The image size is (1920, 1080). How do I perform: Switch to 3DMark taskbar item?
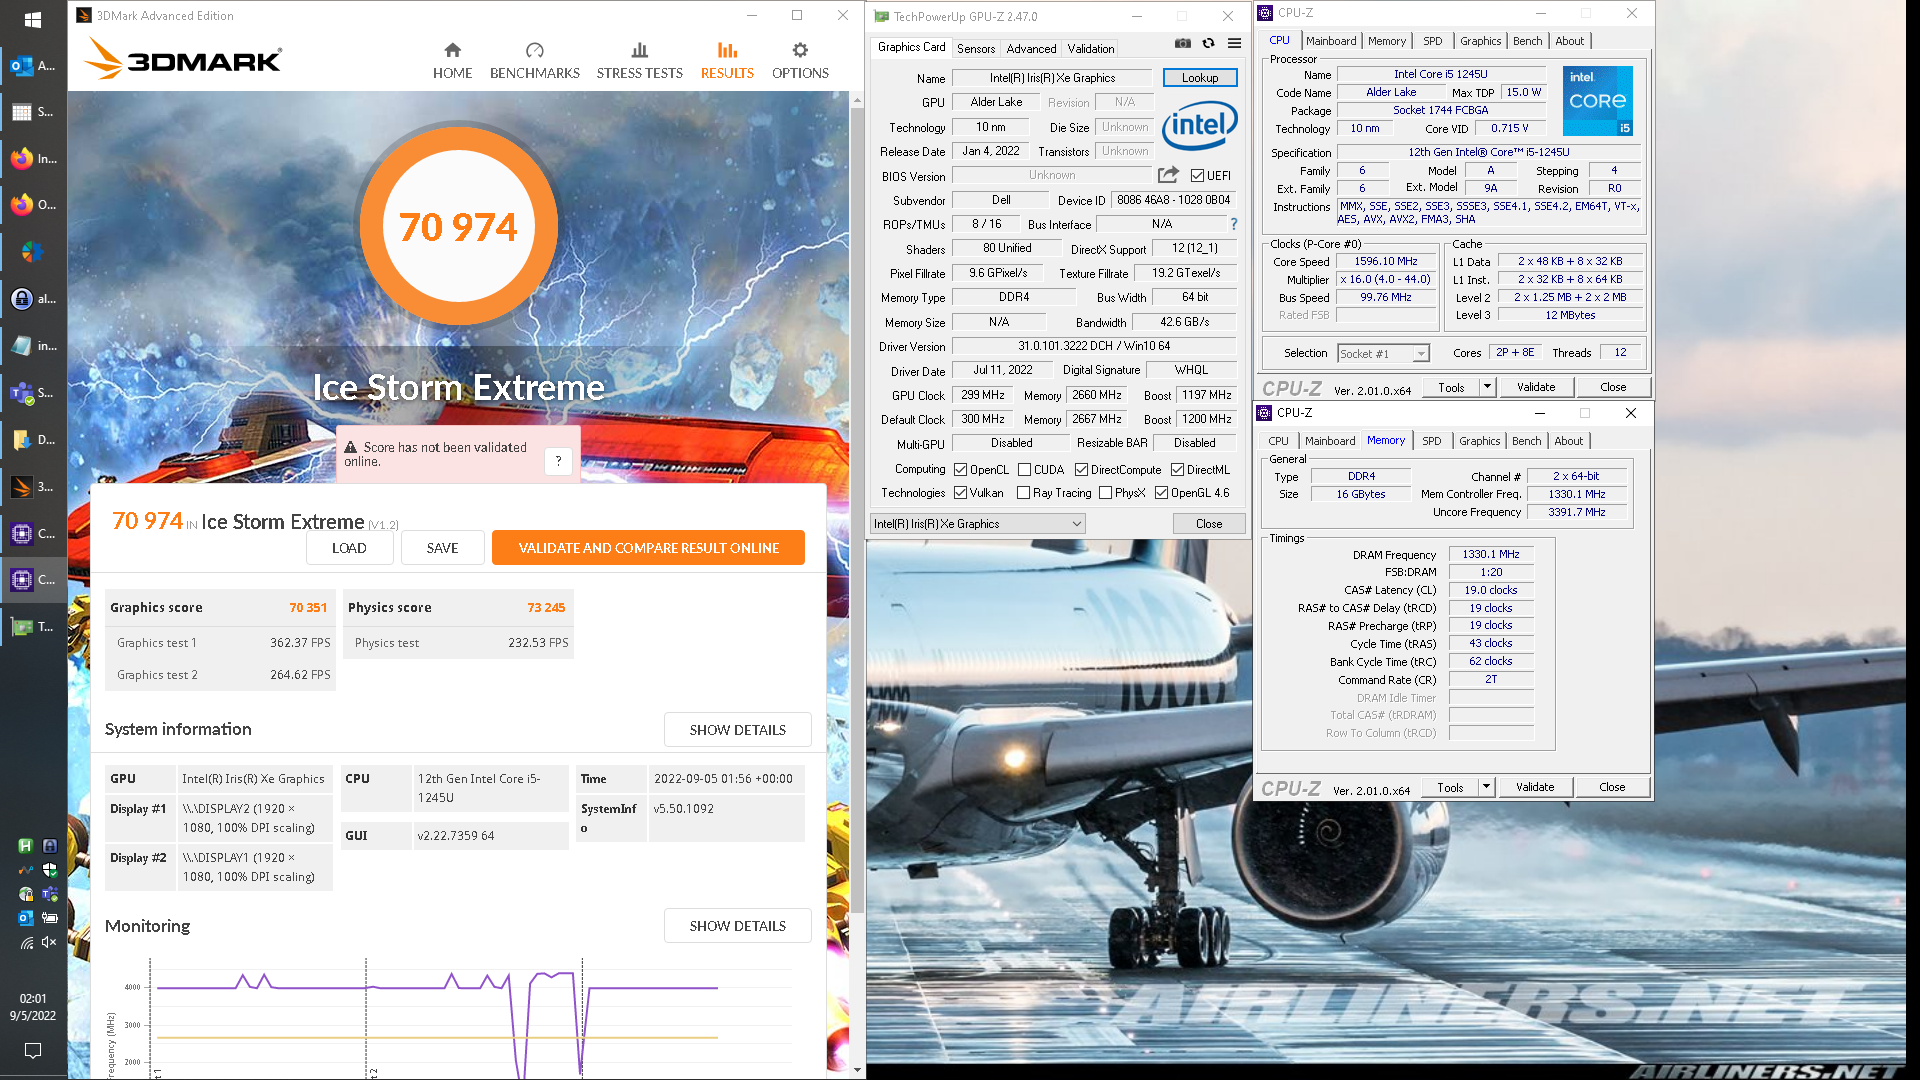click(x=33, y=487)
